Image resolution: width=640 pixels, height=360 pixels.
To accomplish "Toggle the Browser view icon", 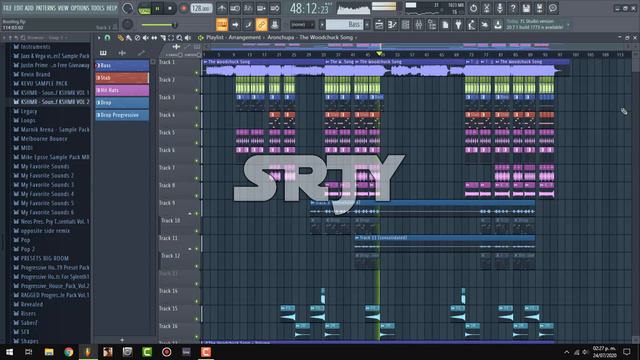I will tap(432, 25).
